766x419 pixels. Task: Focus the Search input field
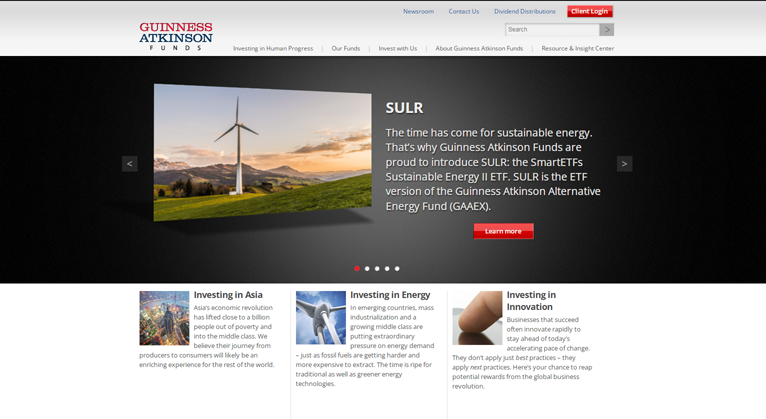(x=552, y=29)
